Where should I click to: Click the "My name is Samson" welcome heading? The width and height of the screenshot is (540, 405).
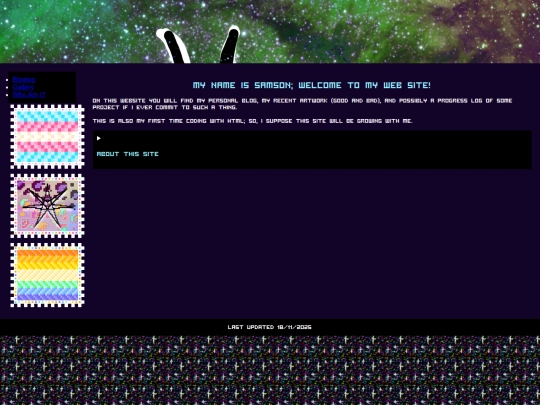point(312,85)
